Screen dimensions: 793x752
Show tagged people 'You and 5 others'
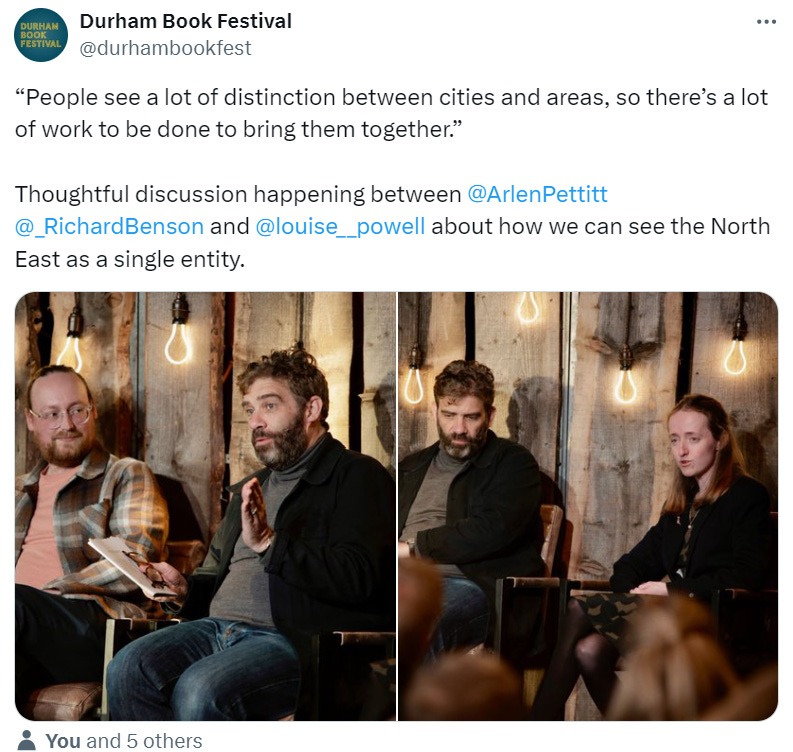click(x=123, y=741)
